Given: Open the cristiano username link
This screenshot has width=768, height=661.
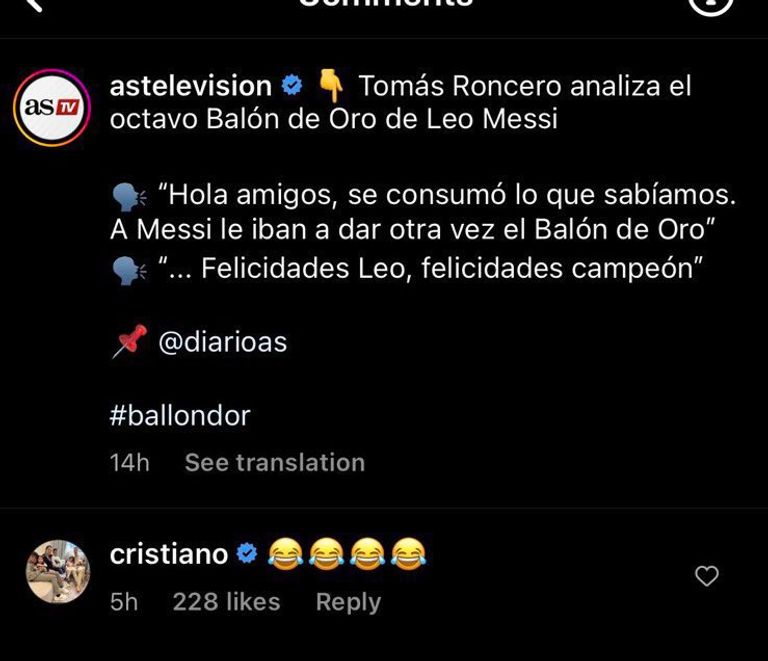Looking at the screenshot, I should (x=169, y=553).
